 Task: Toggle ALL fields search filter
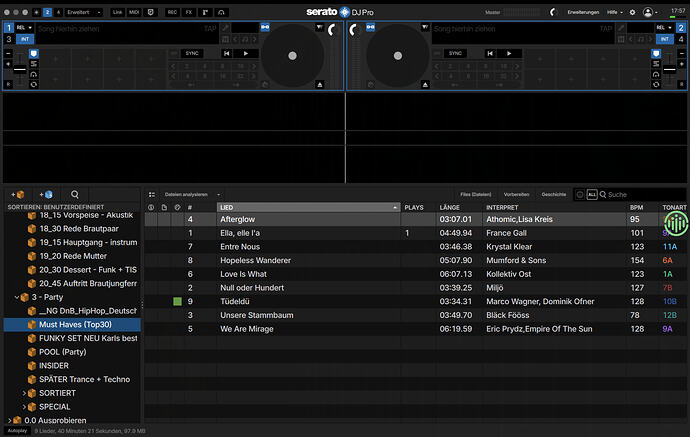coord(592,195)
